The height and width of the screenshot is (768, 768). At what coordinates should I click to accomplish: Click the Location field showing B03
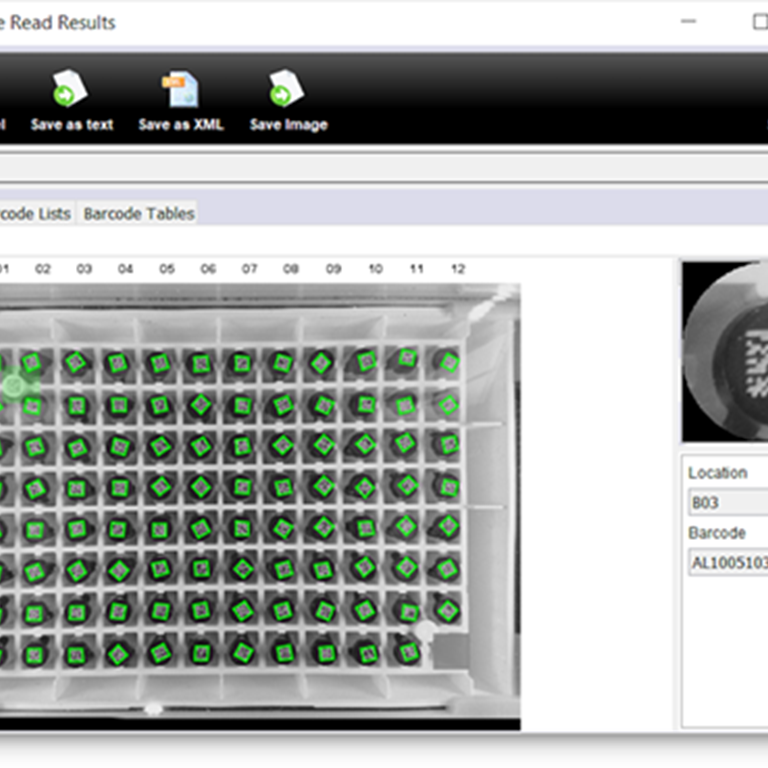pyautogui.click(x=727, y=502)
